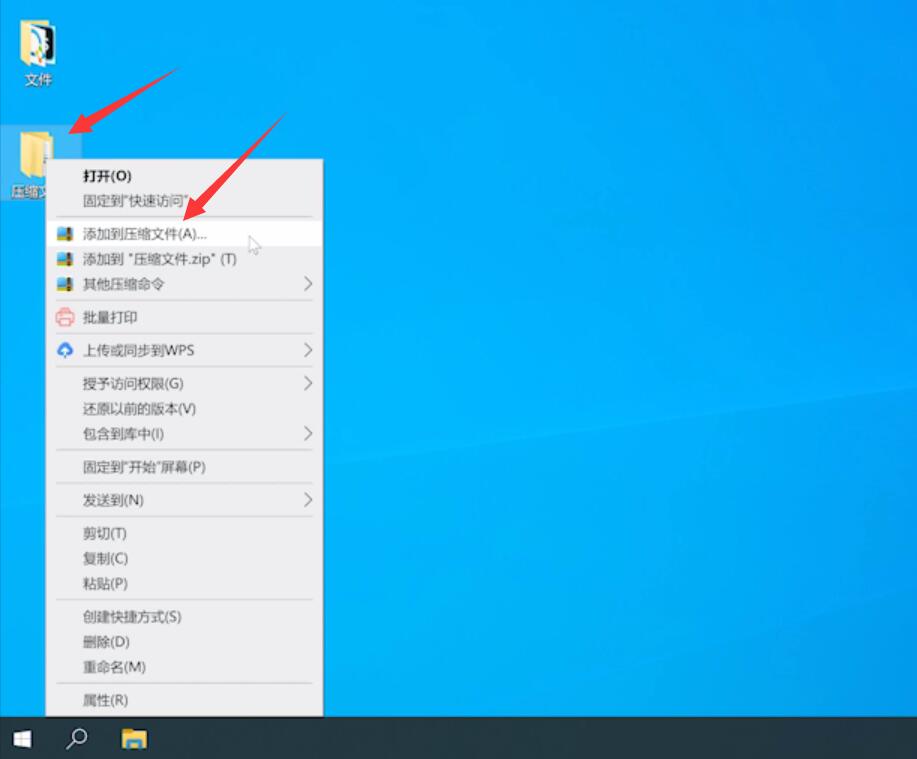The height and width of the screenshot is (759, 917).
Task: Choose 重命名(M) from the context menu
Action: point(184,667)
